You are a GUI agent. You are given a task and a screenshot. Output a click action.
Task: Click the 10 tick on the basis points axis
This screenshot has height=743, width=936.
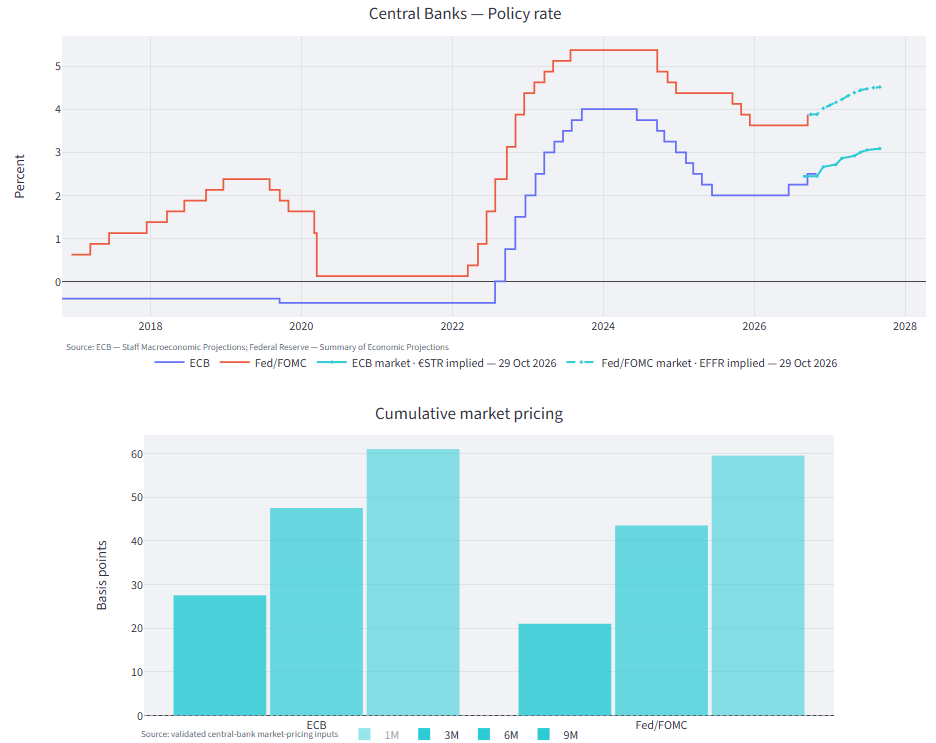[x=137, y=672]
